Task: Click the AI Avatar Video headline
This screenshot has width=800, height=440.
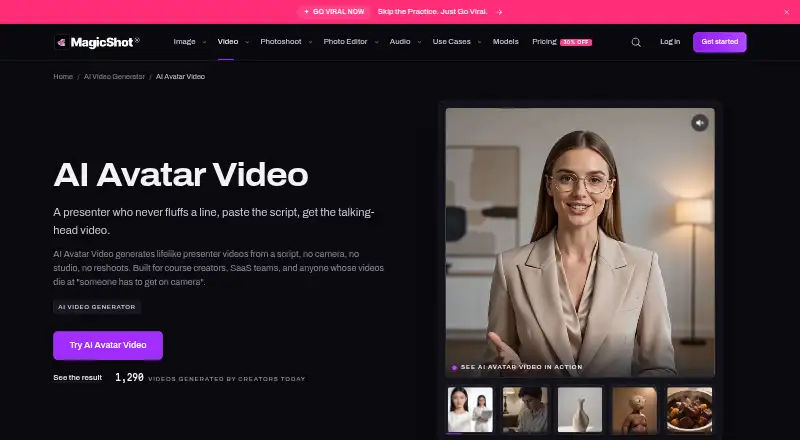Action: (181, 175)
